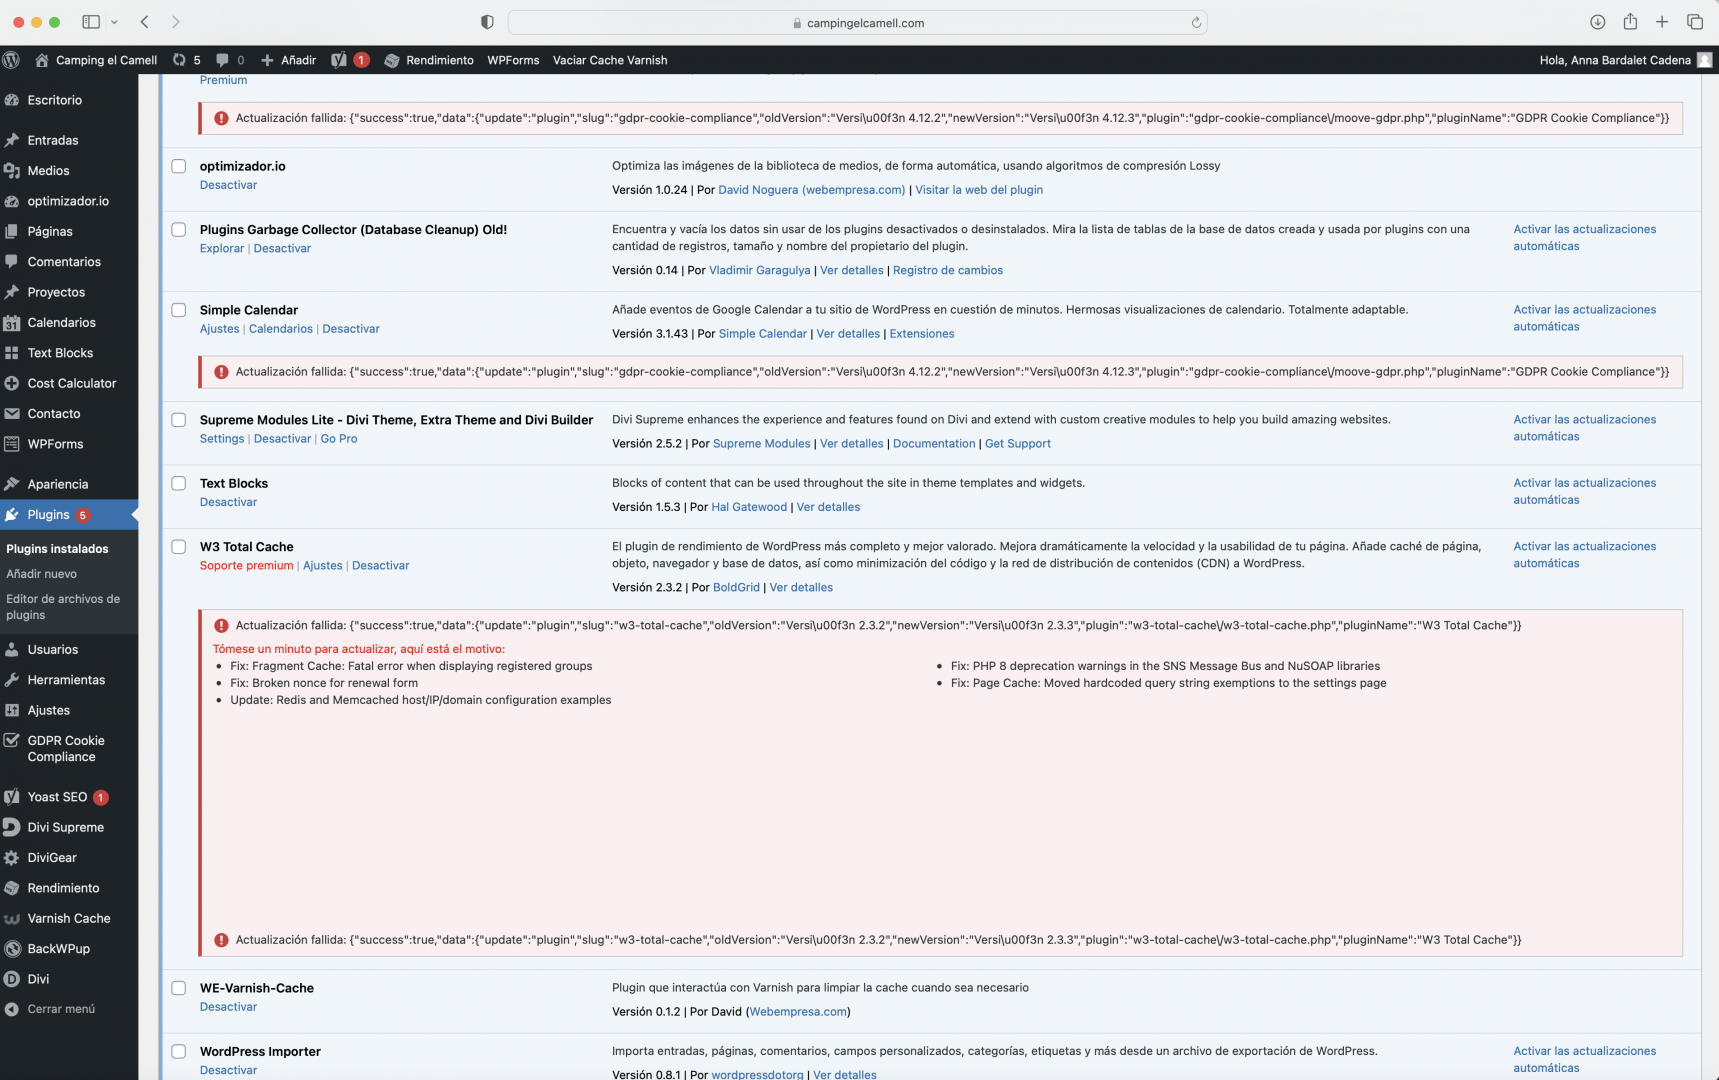Open Registro de cambios link

[948, 270]
